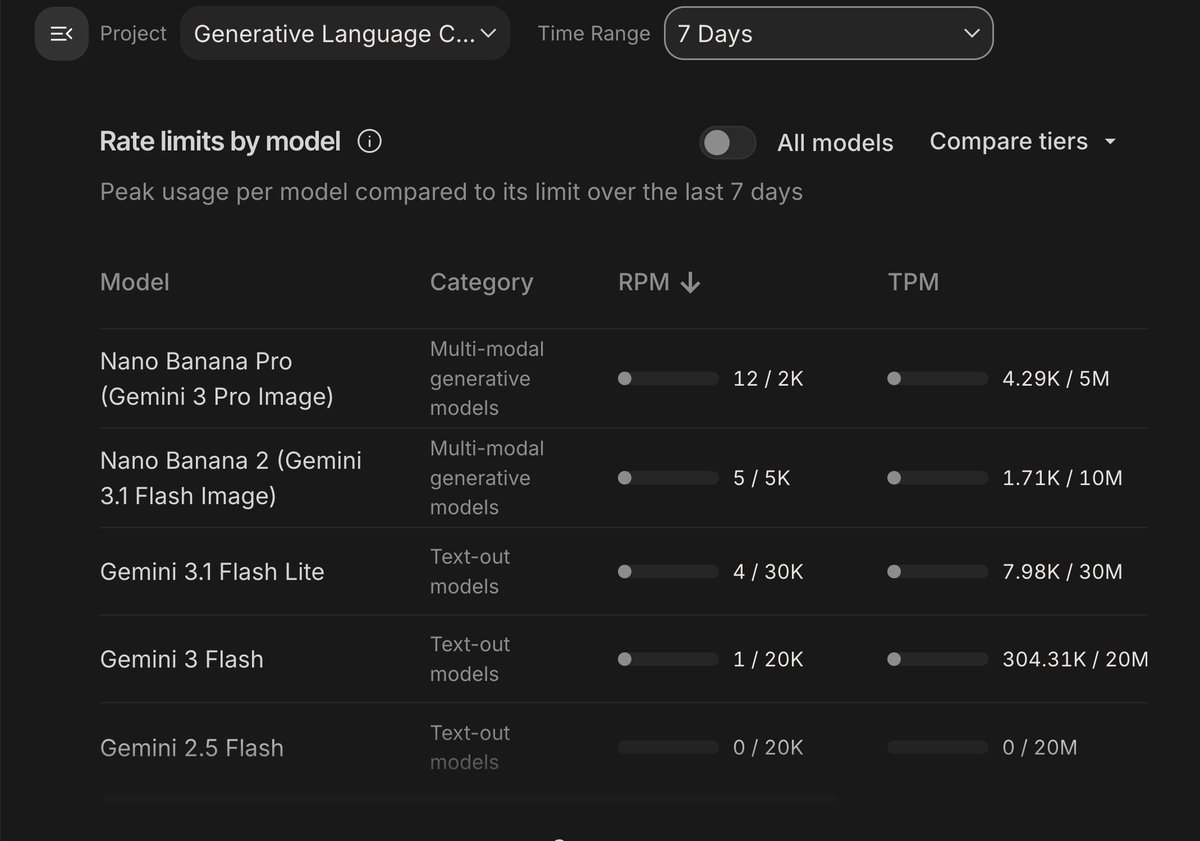Sort by the RPM arrow icon
The image size is (1200, 841).
coord(690,283)
